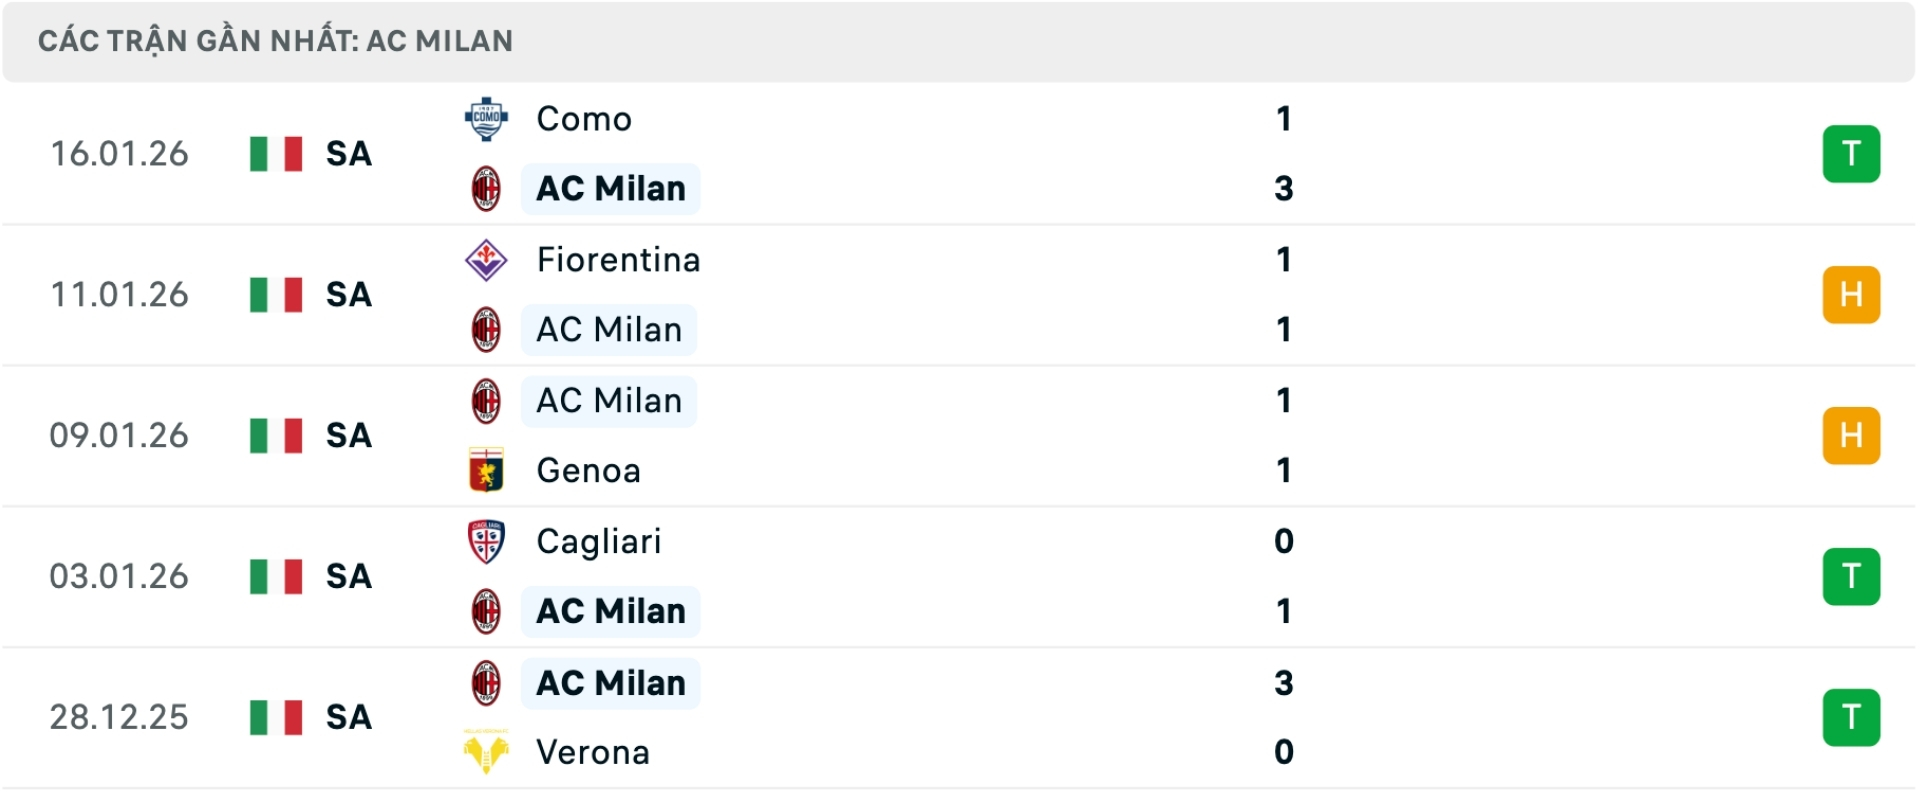Select the Cagliari club badge icon
Image resolution: width=1920 pixels, height=792 pixels.
(487, 542)
